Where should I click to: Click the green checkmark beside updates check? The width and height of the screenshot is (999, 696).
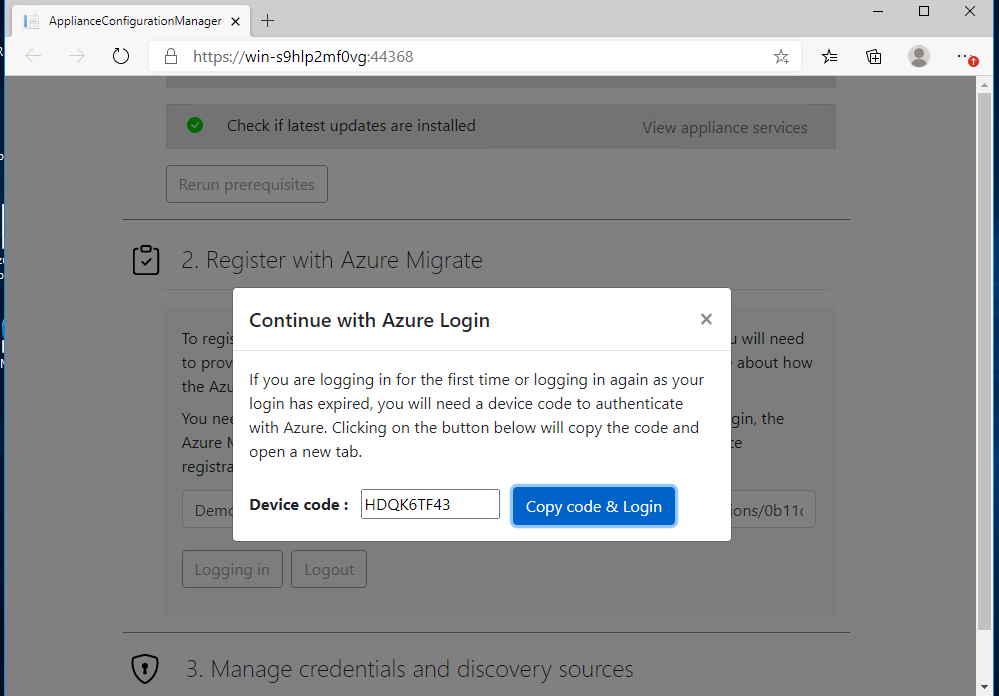(x=195, y=125)
